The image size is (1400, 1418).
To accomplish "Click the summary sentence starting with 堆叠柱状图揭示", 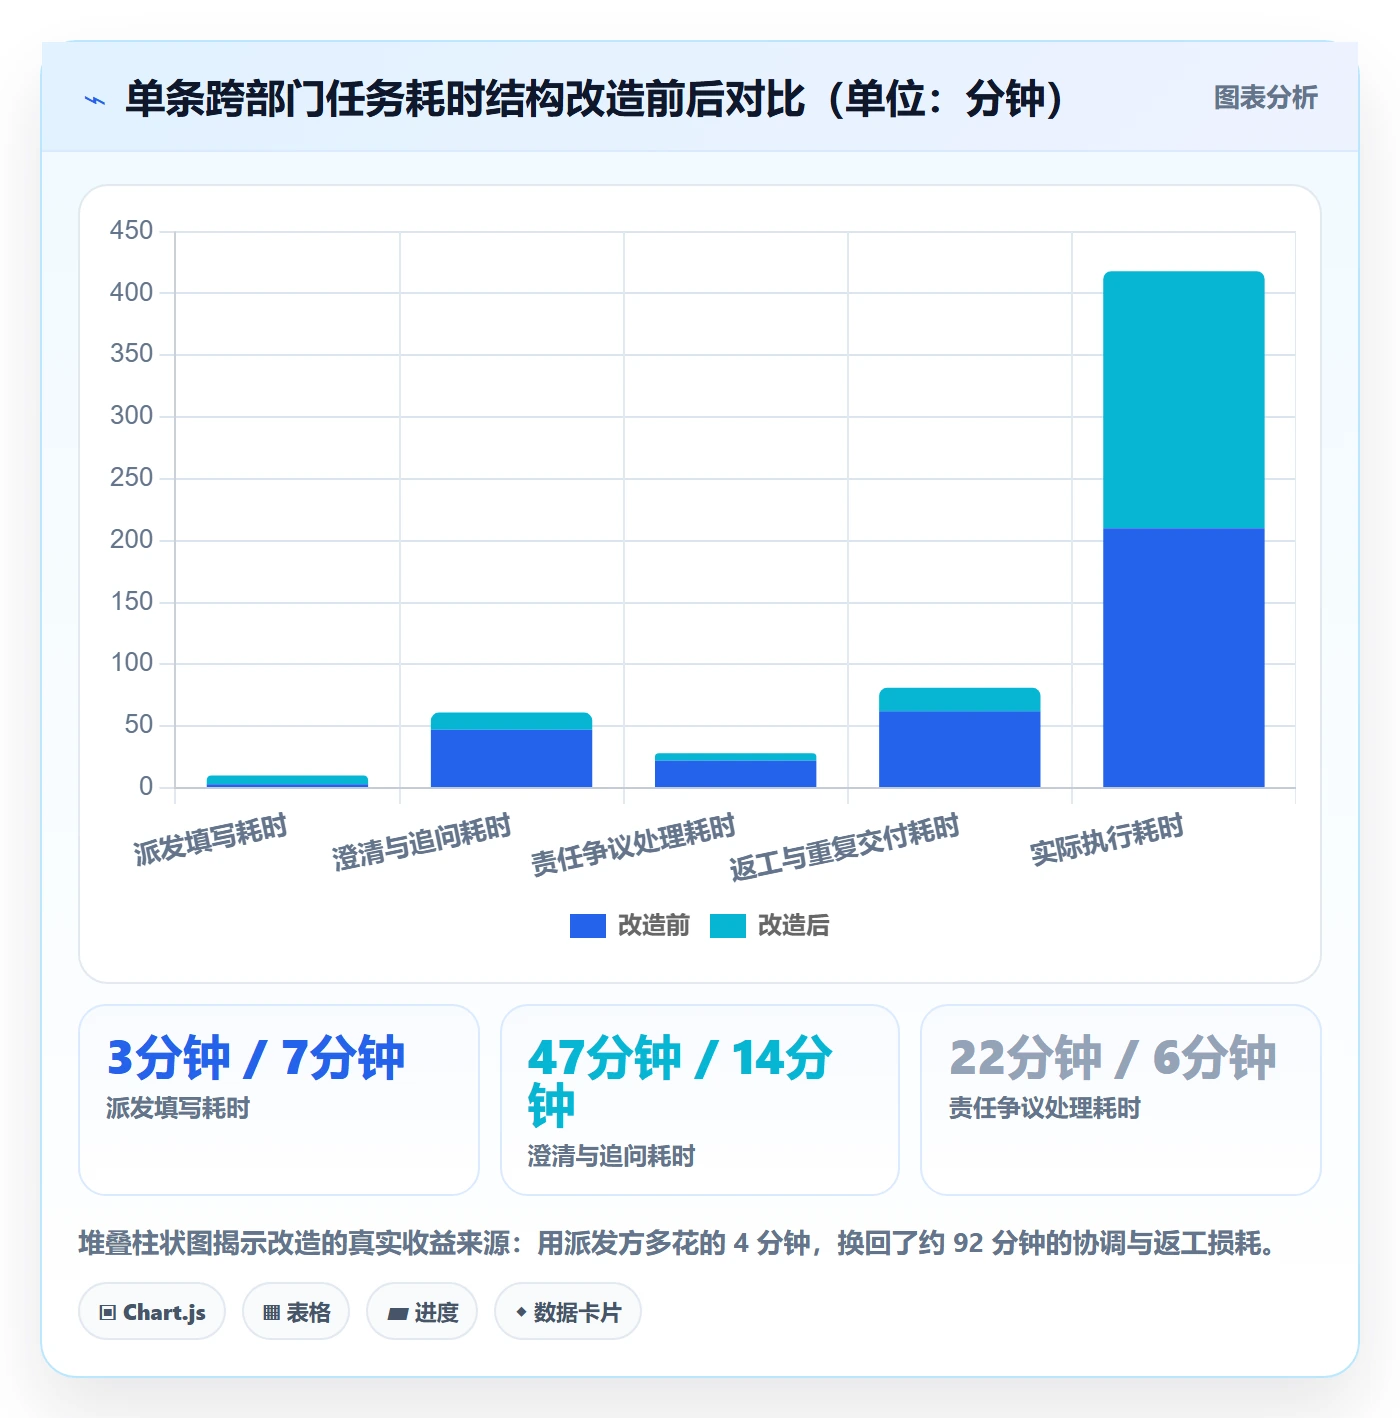I will (678, 1243).
